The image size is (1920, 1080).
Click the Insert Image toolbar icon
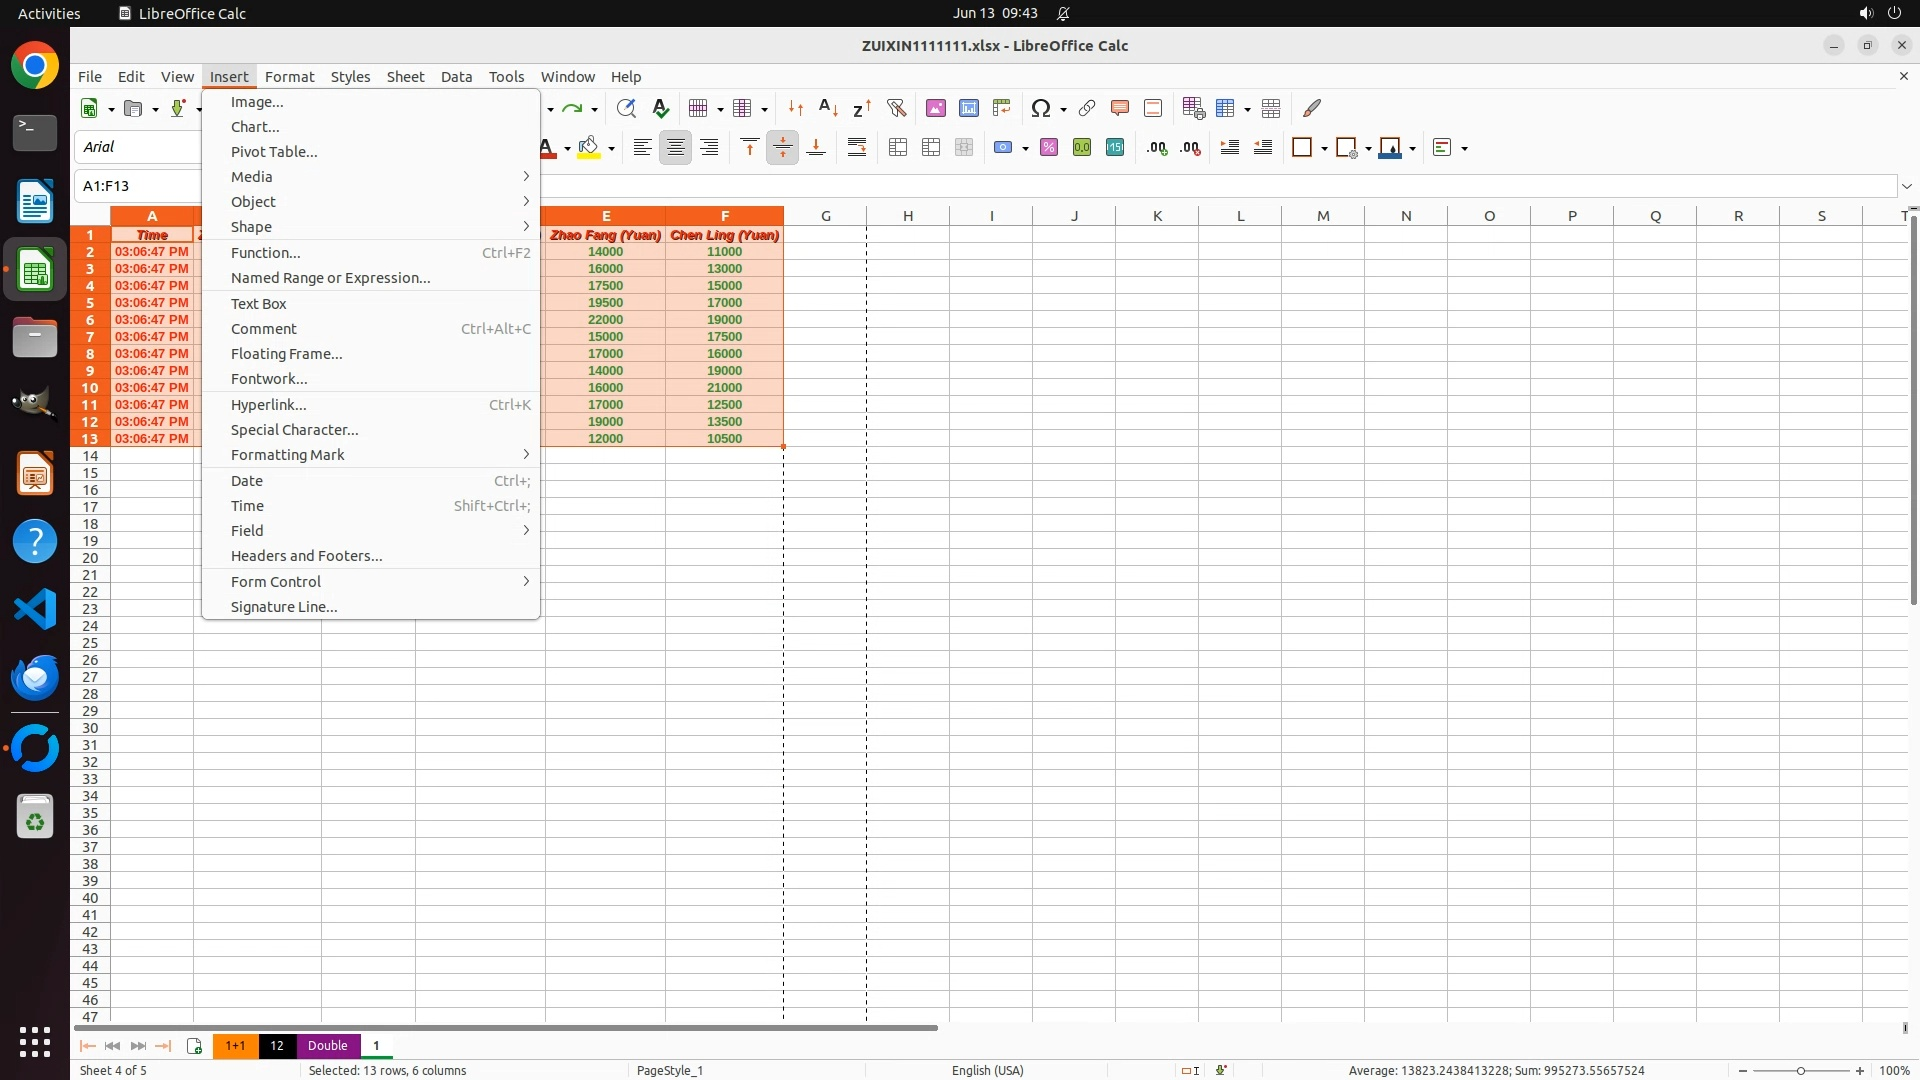(935, 108)
